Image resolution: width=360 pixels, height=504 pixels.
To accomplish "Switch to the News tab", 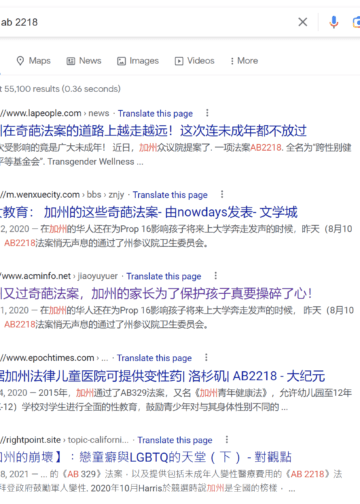I will pyautogui.click(x=84, y=61).
